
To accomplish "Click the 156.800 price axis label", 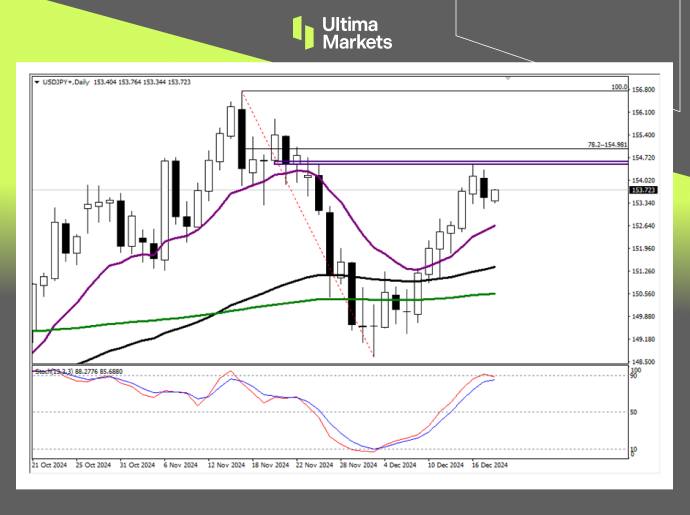I will 644,89.
